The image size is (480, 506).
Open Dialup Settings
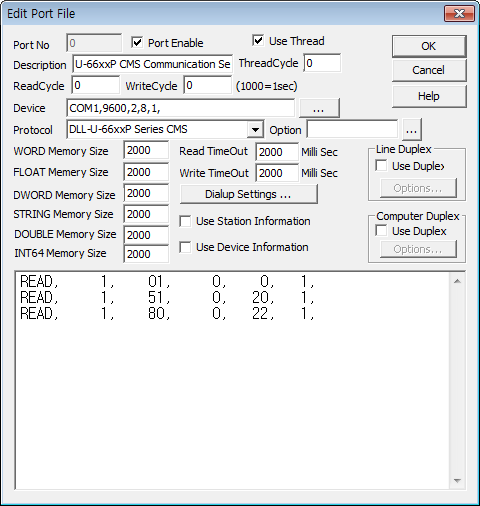click(x=248, y=194)
